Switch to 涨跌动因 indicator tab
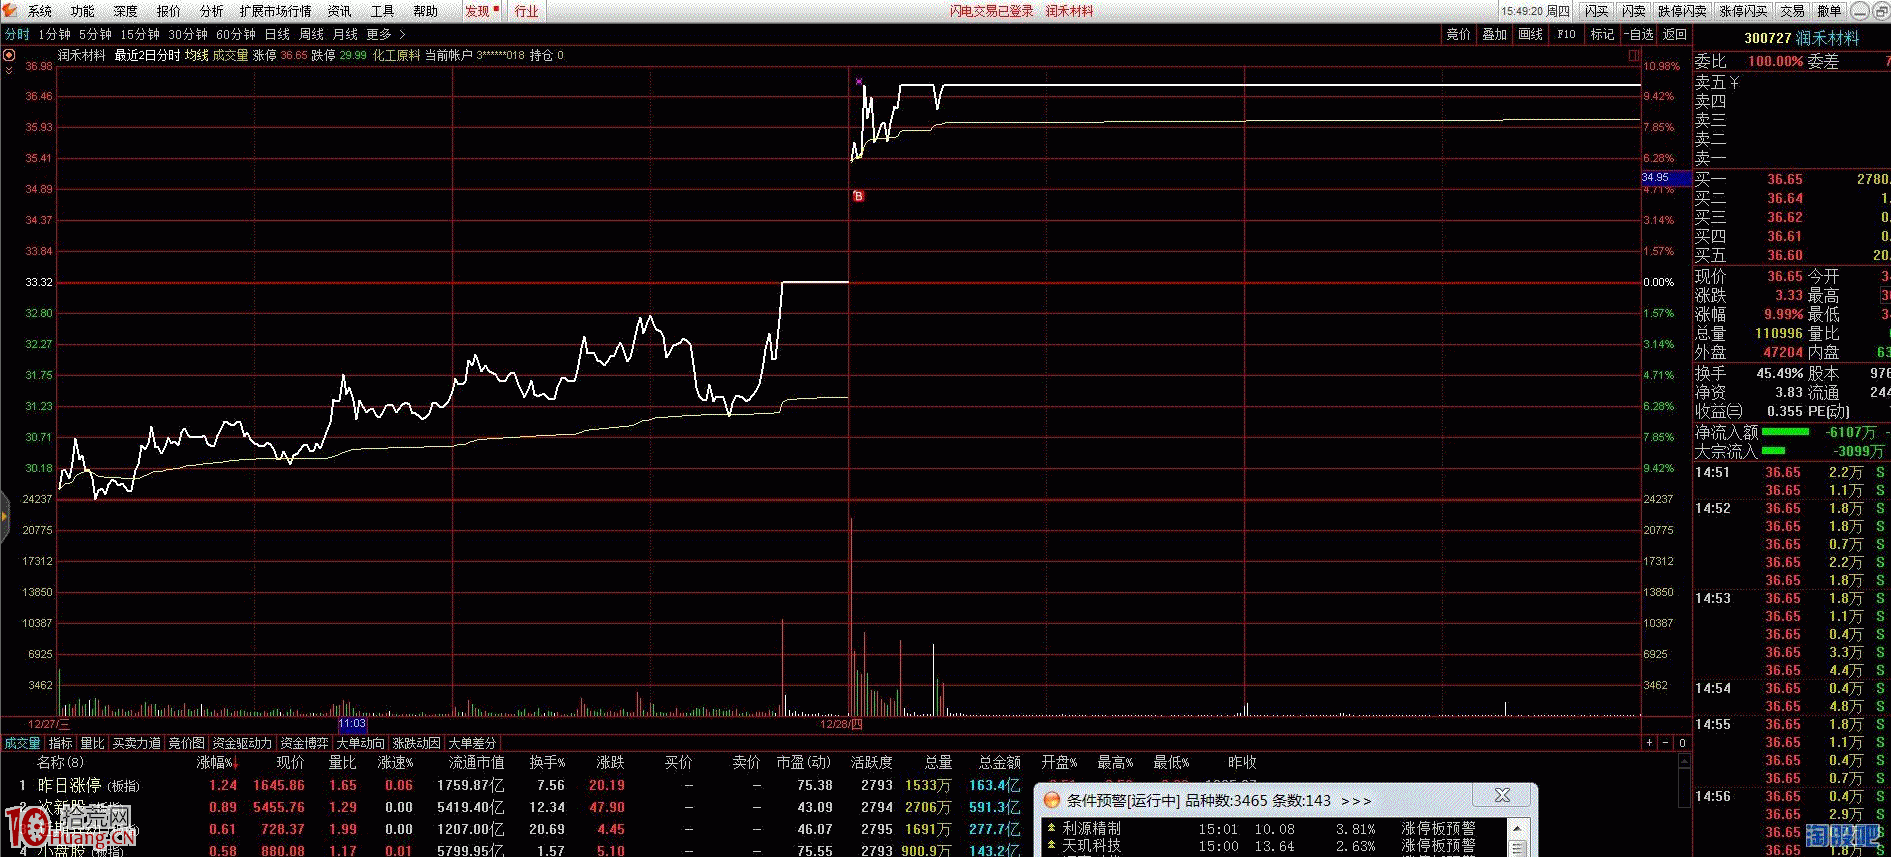1891x857 pixels. [416, 743]
